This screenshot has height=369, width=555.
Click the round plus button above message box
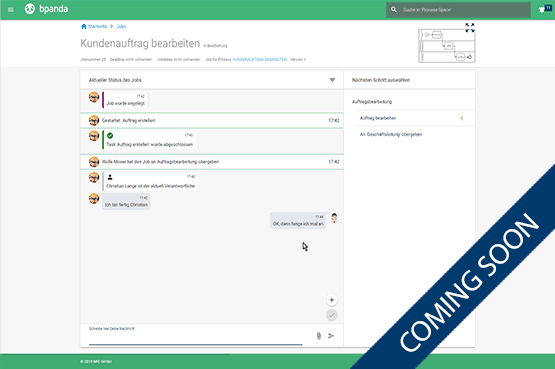tap(332, 300)
